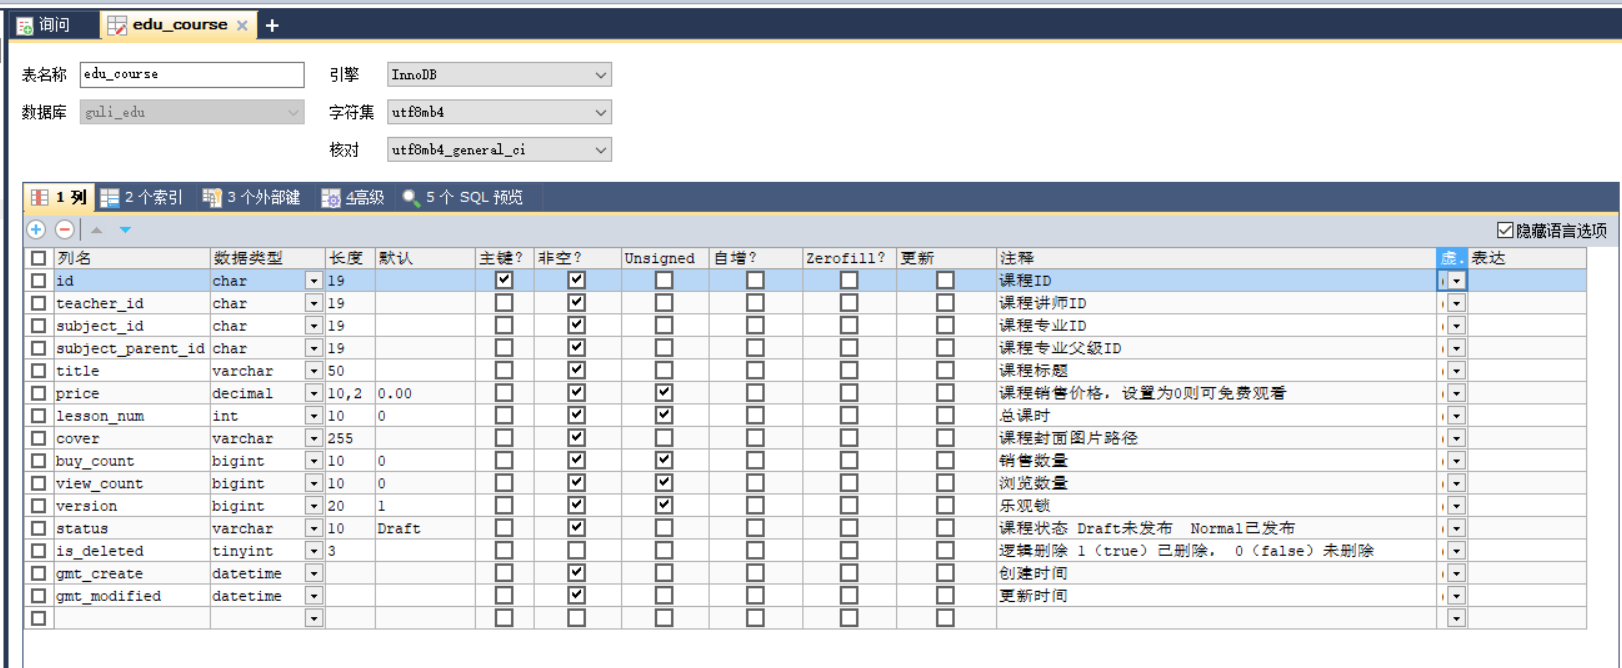Open a new tab with plus icon
The image size is (1622, 668).
pyautogui.click(x=272, y=25)
